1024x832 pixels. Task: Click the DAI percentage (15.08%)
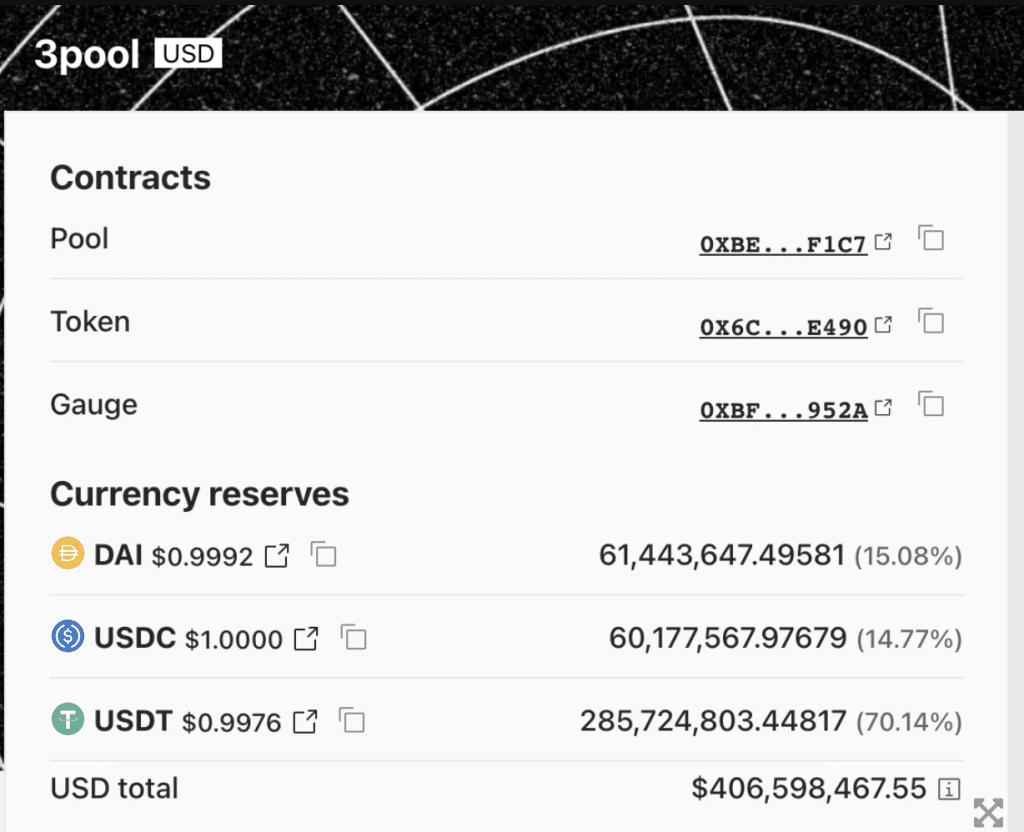pos(908,556)
